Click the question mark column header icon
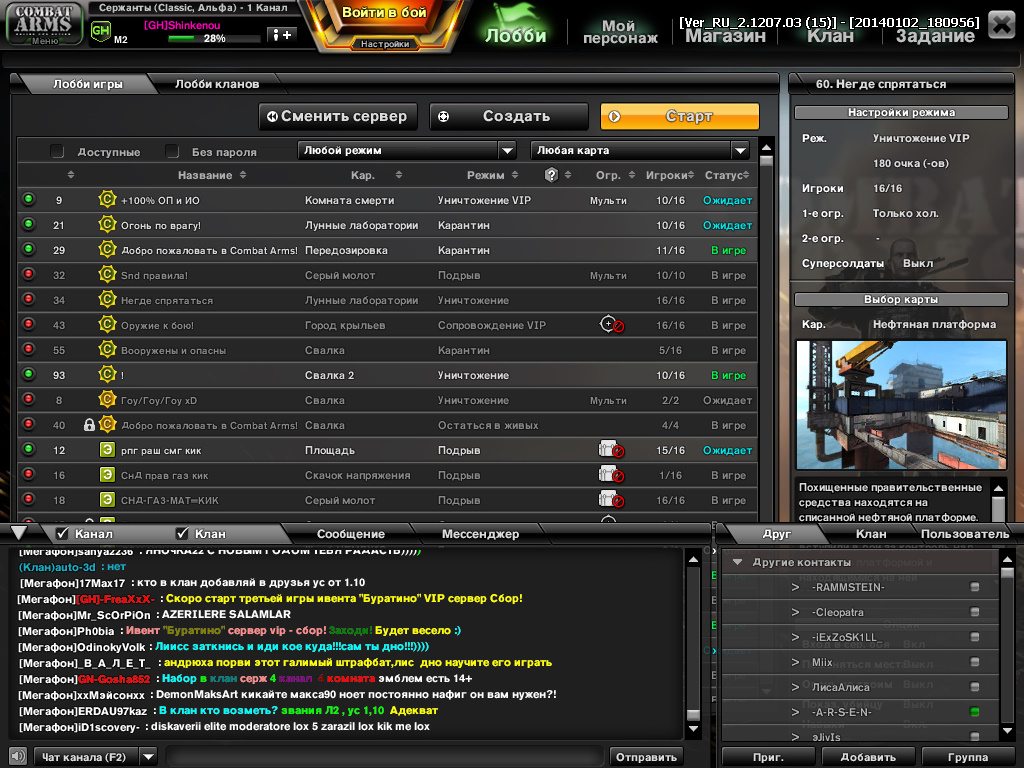 pyautogui.click(x=551, y=174)
